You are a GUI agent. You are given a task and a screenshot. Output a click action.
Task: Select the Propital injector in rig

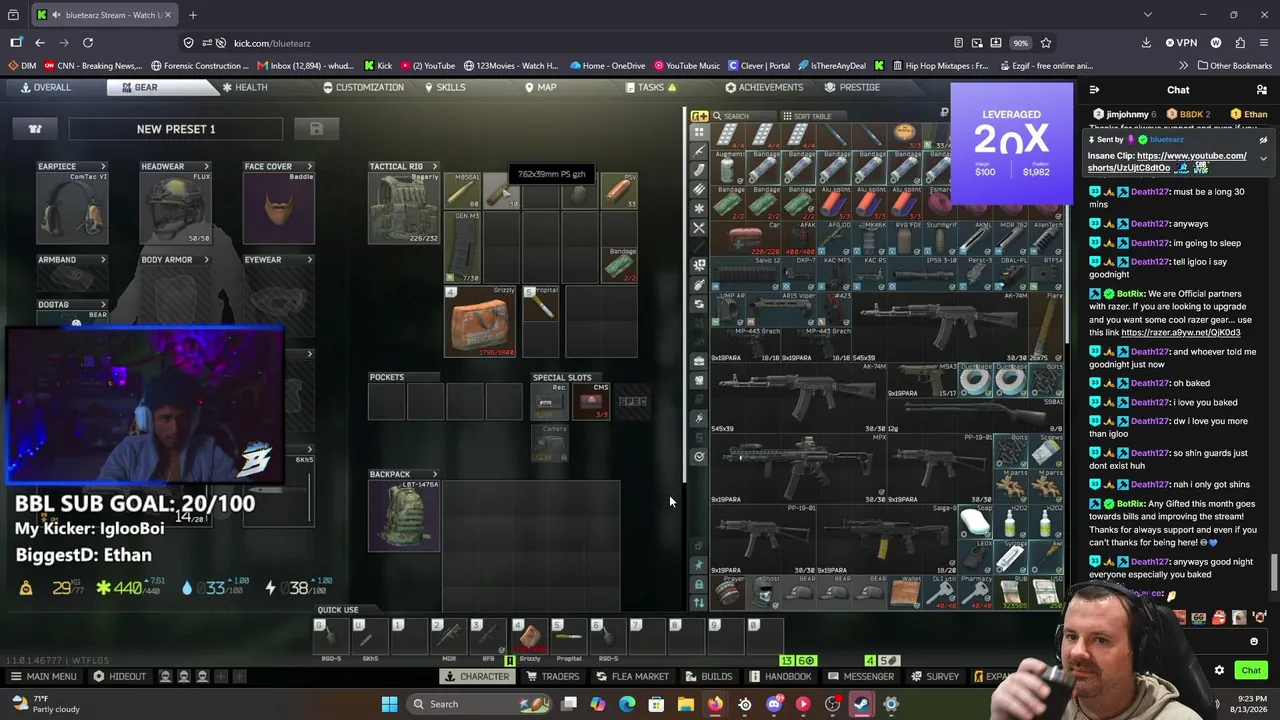pyautogui.click(x=541, y=304)
